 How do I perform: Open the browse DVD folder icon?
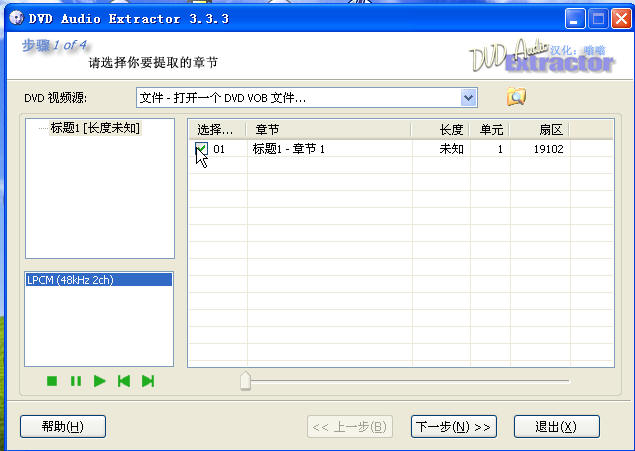pos(516,97)
